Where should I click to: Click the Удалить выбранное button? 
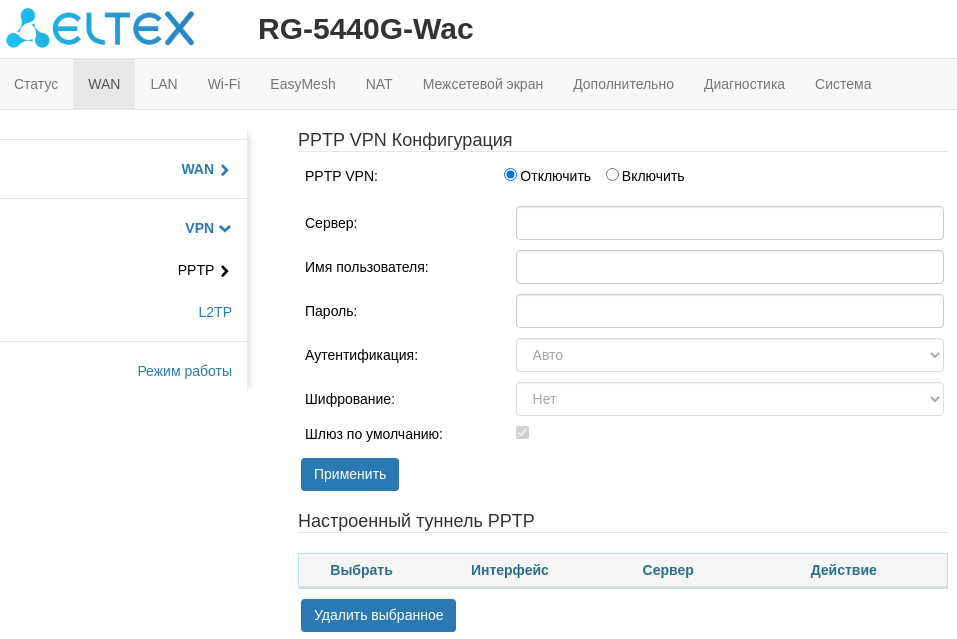378,615
